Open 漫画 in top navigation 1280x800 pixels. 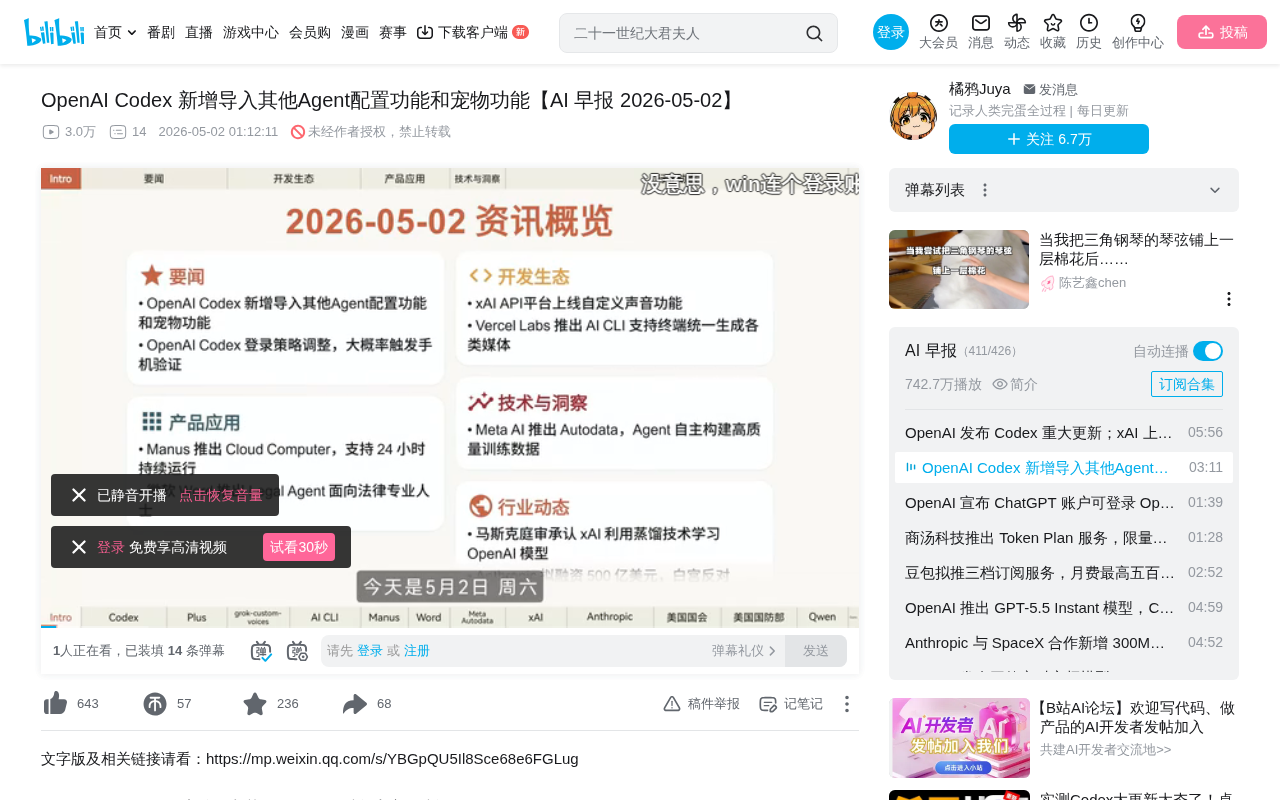355,32
